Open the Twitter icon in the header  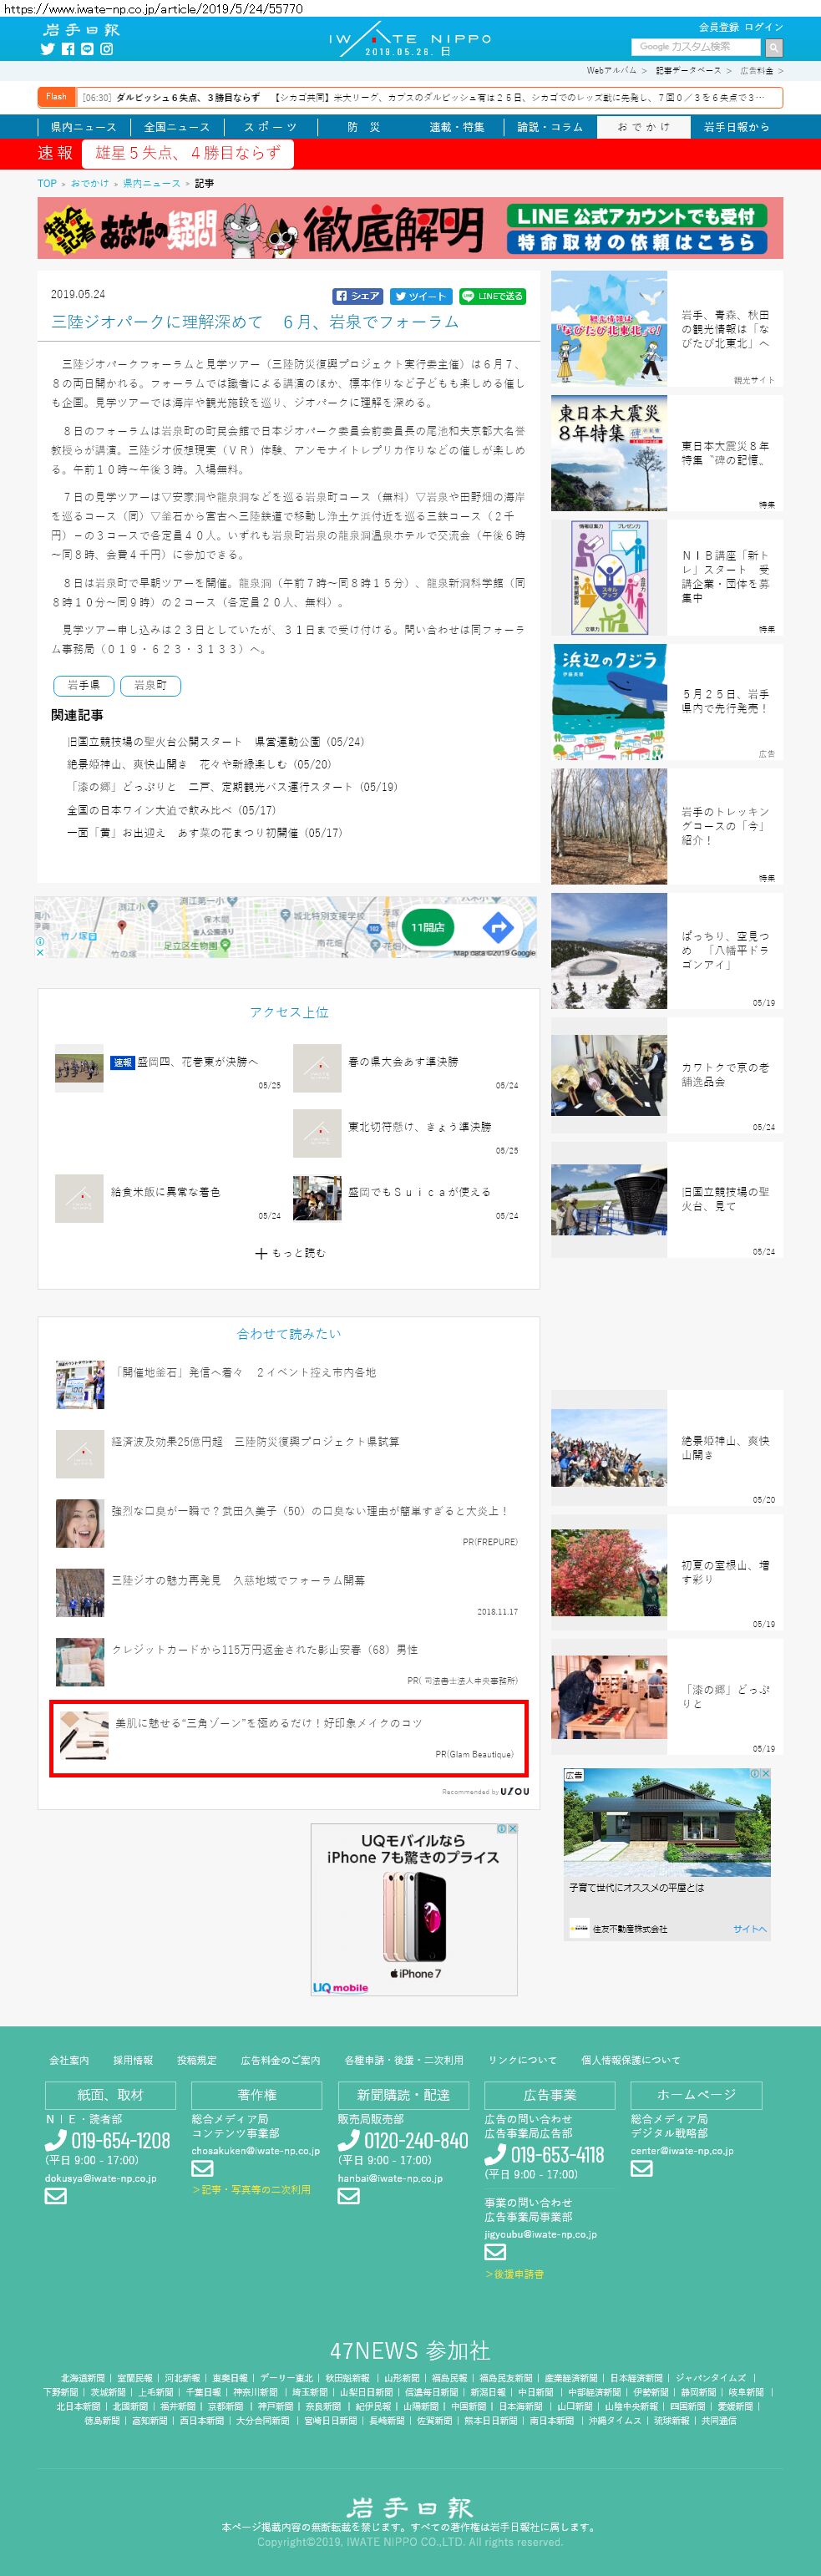47,49
